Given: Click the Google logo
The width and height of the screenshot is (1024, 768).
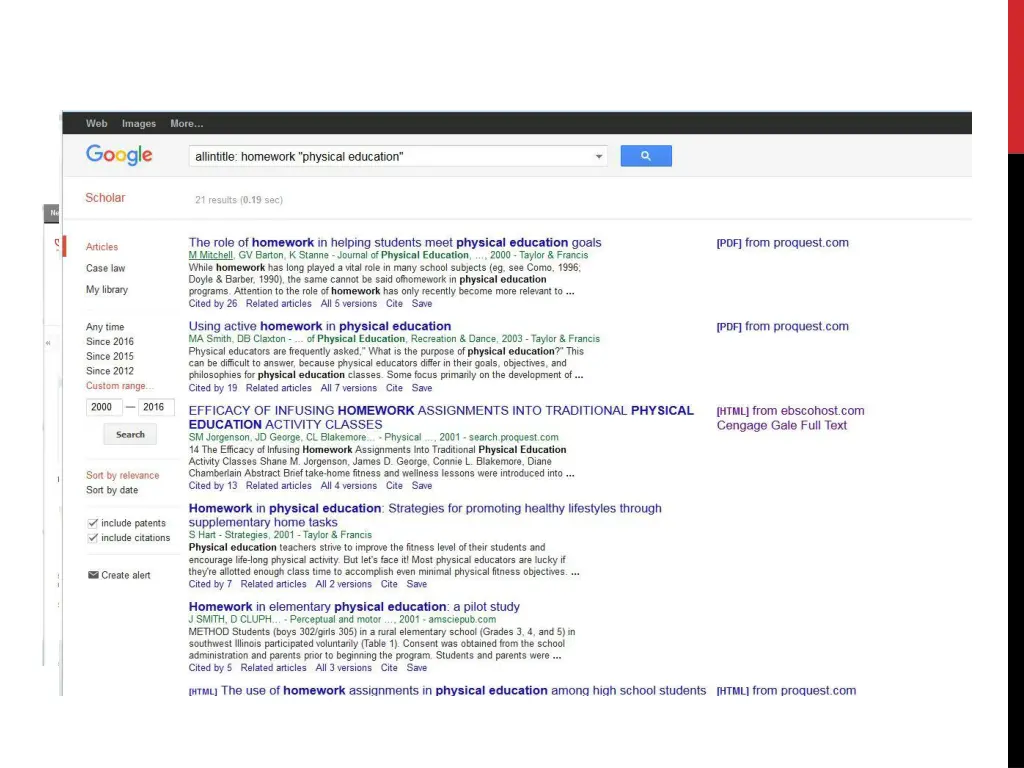Looking at the screenshot, I should 119,155.
